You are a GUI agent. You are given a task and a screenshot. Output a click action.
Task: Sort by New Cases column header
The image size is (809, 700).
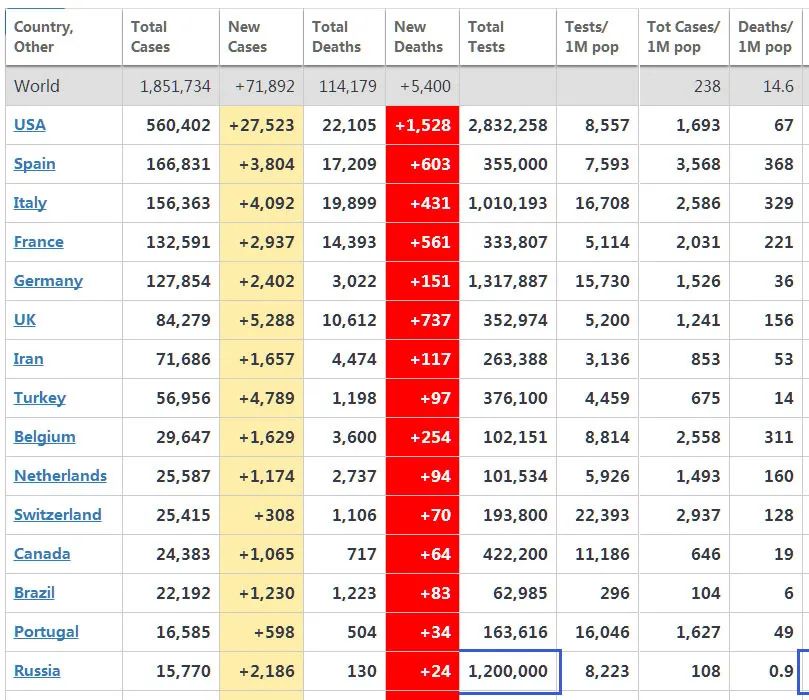pyautogui.click(x=247, y=37)
